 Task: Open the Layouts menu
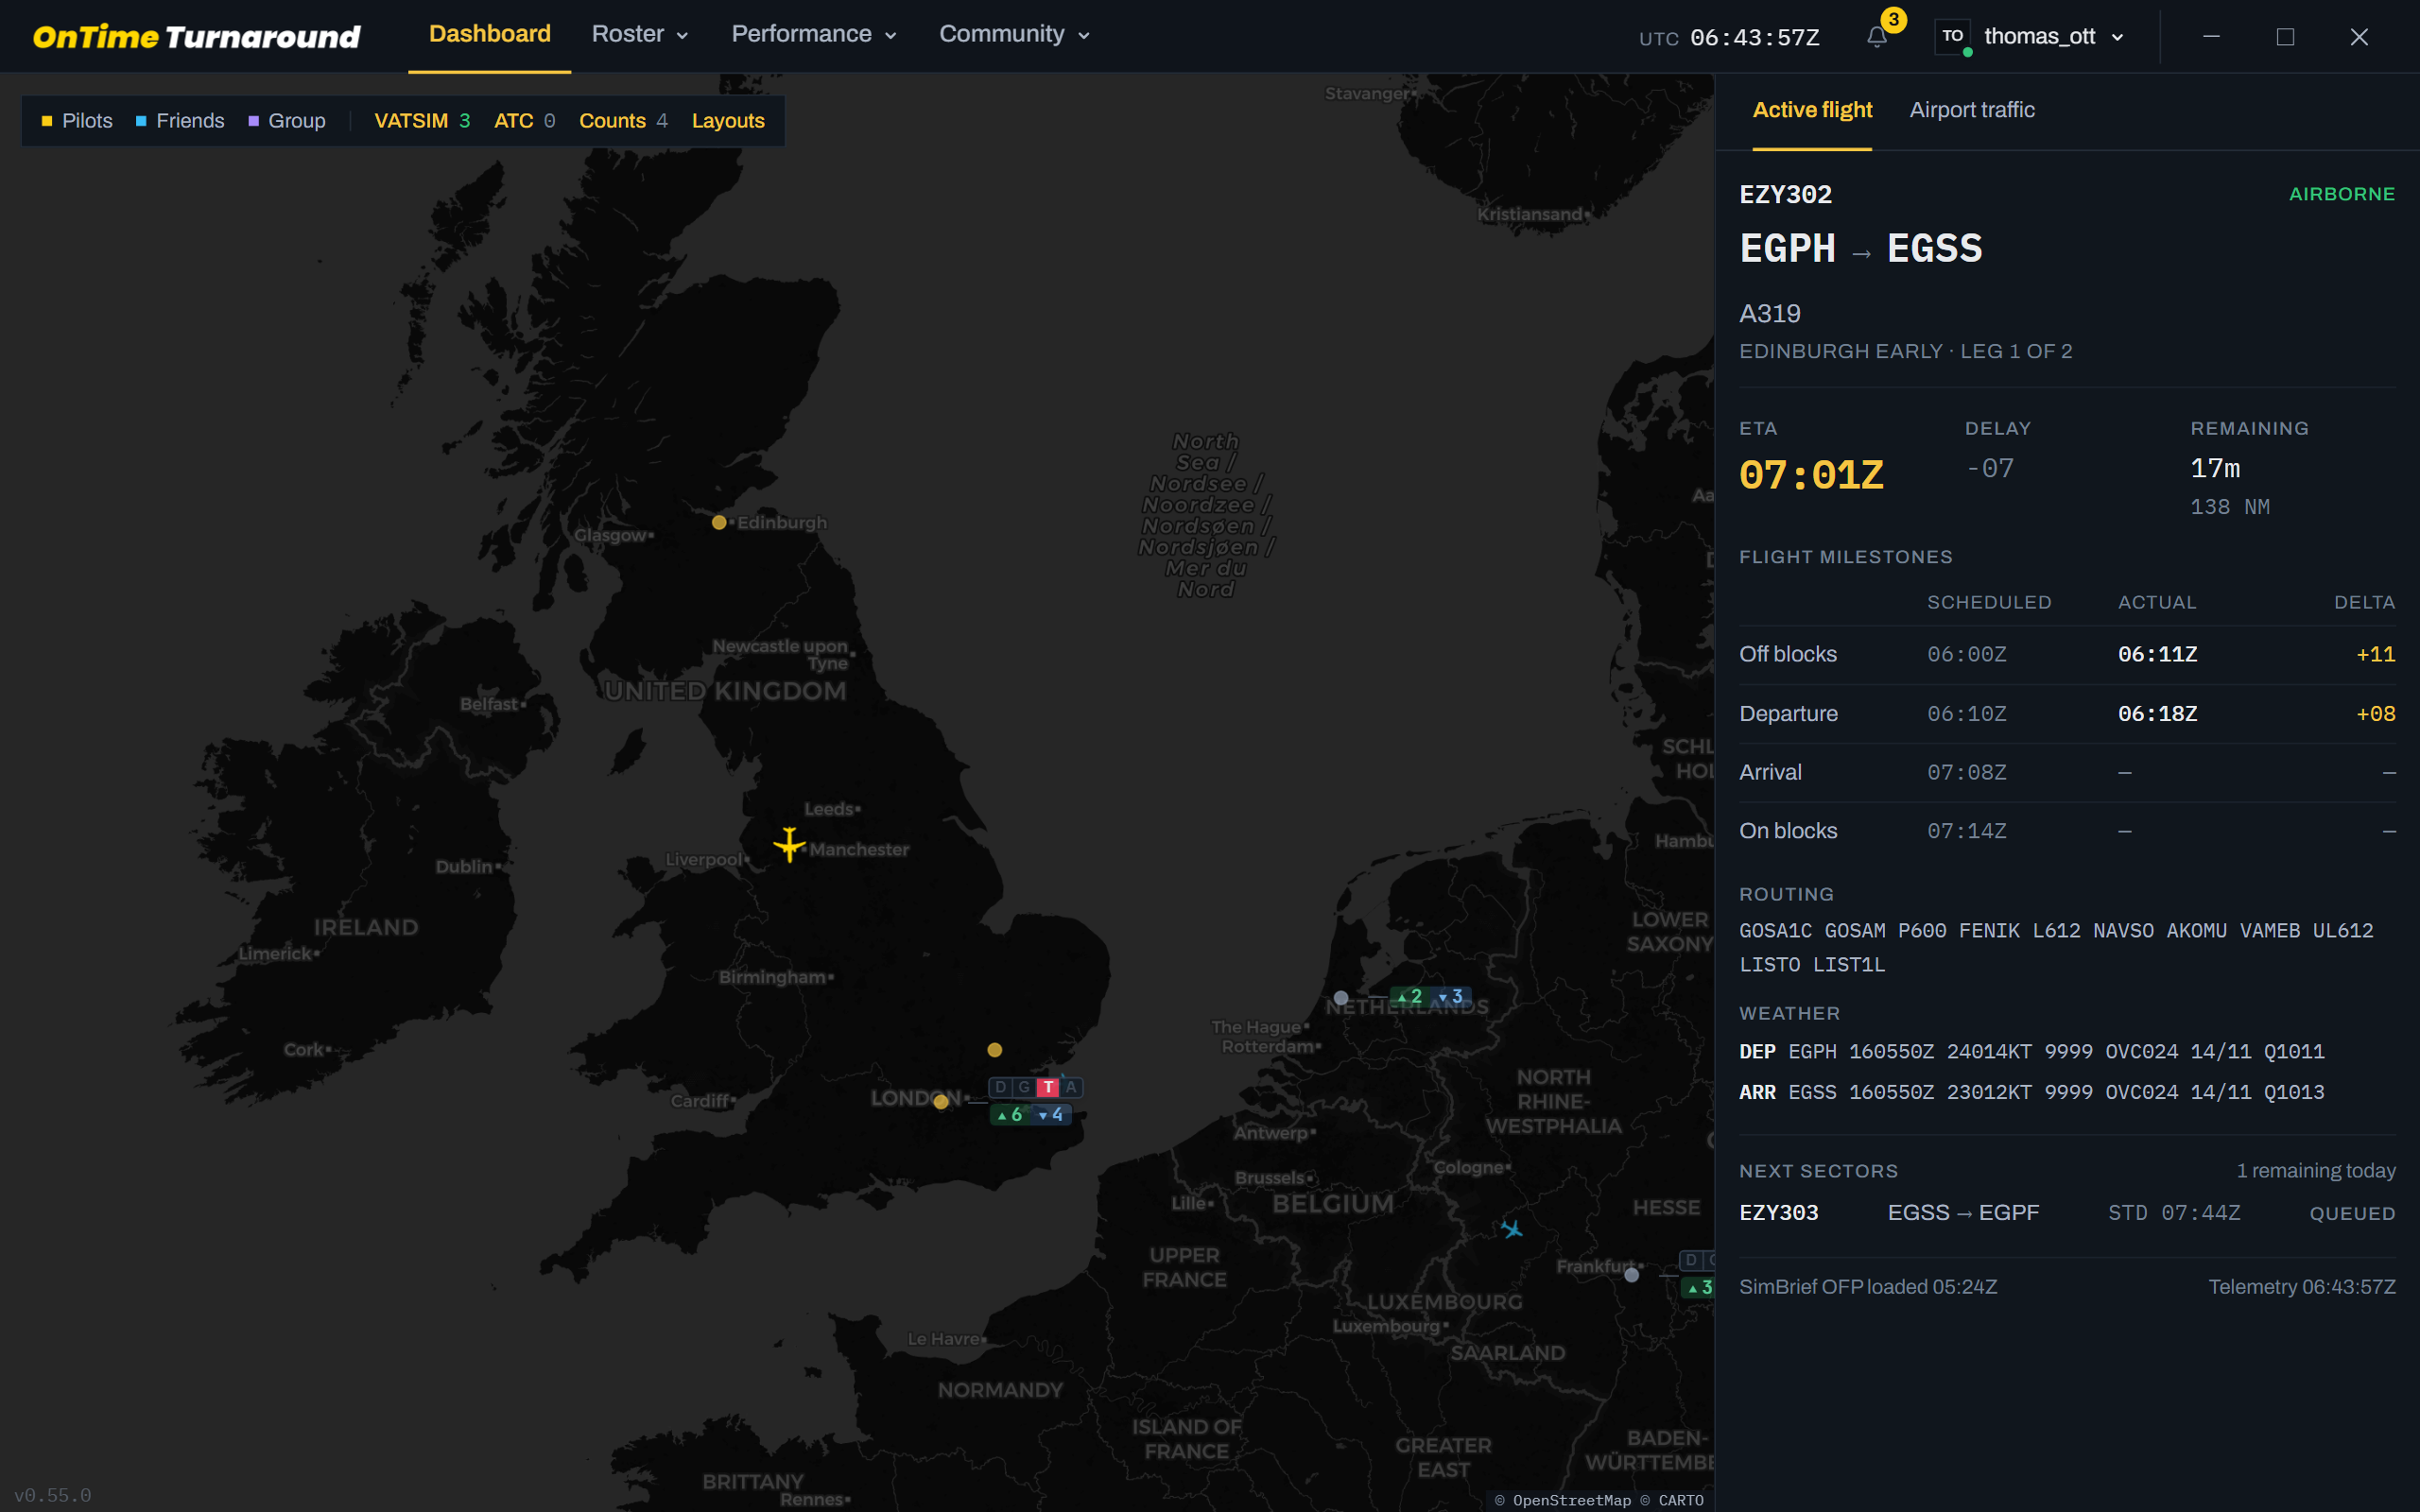[x=728, y=121]
